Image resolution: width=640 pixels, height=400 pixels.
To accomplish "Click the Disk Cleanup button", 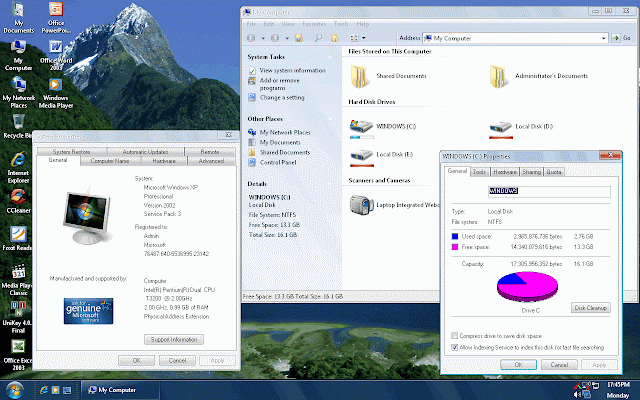I will [x=591, y=308].
